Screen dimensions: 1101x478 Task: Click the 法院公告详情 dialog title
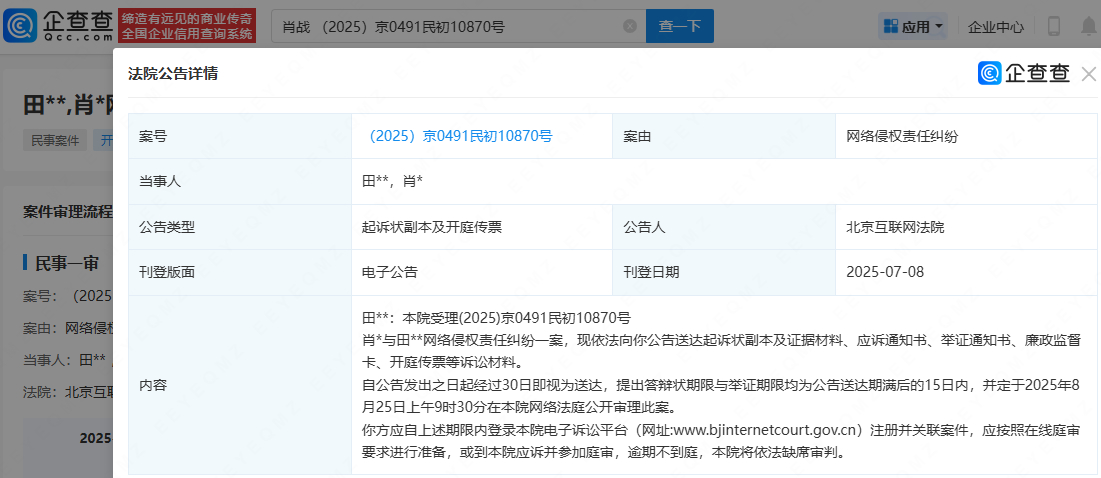tap(173, 74)
